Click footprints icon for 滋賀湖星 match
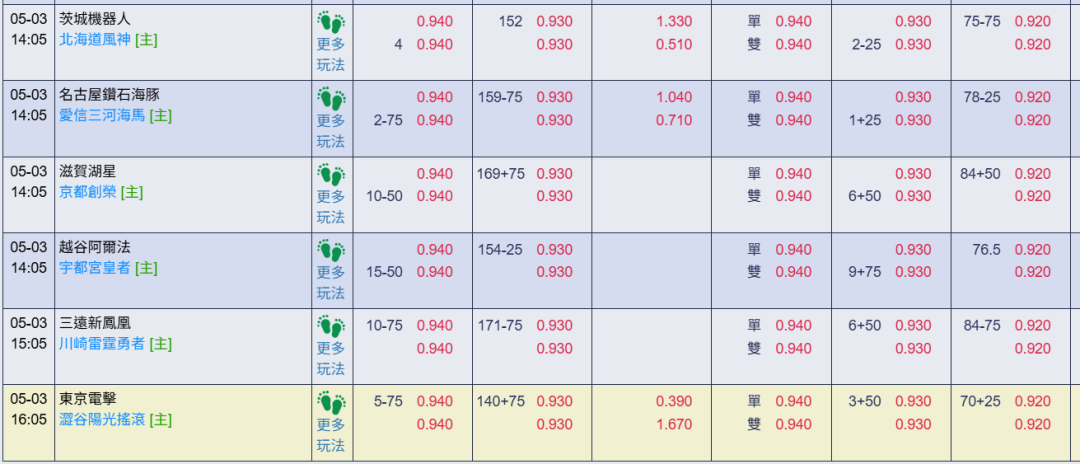The image size is (1080, 464). tap(331, 174)
